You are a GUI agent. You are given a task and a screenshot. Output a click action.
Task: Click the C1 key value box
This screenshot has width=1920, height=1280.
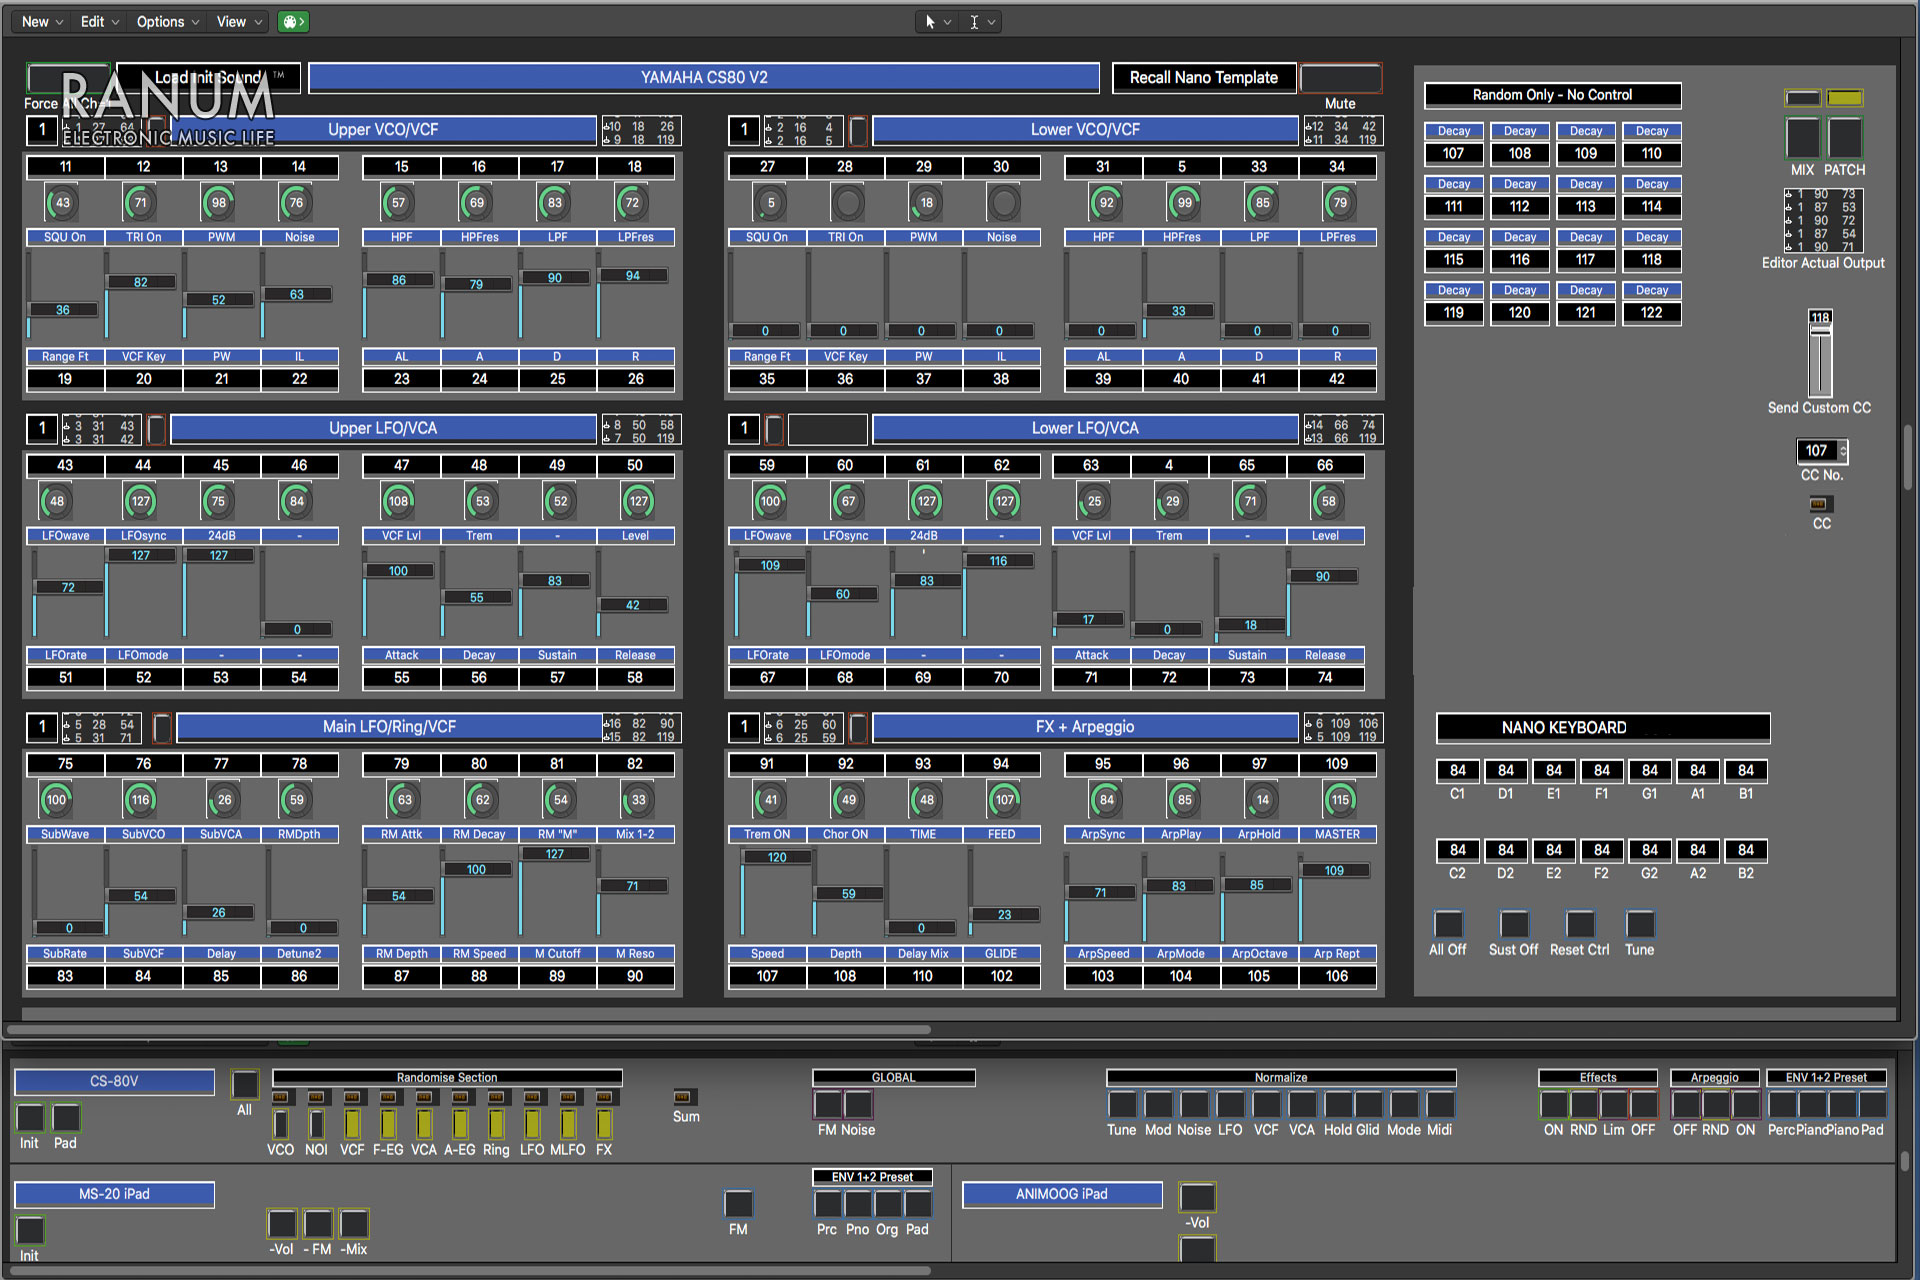[1458, 771]
